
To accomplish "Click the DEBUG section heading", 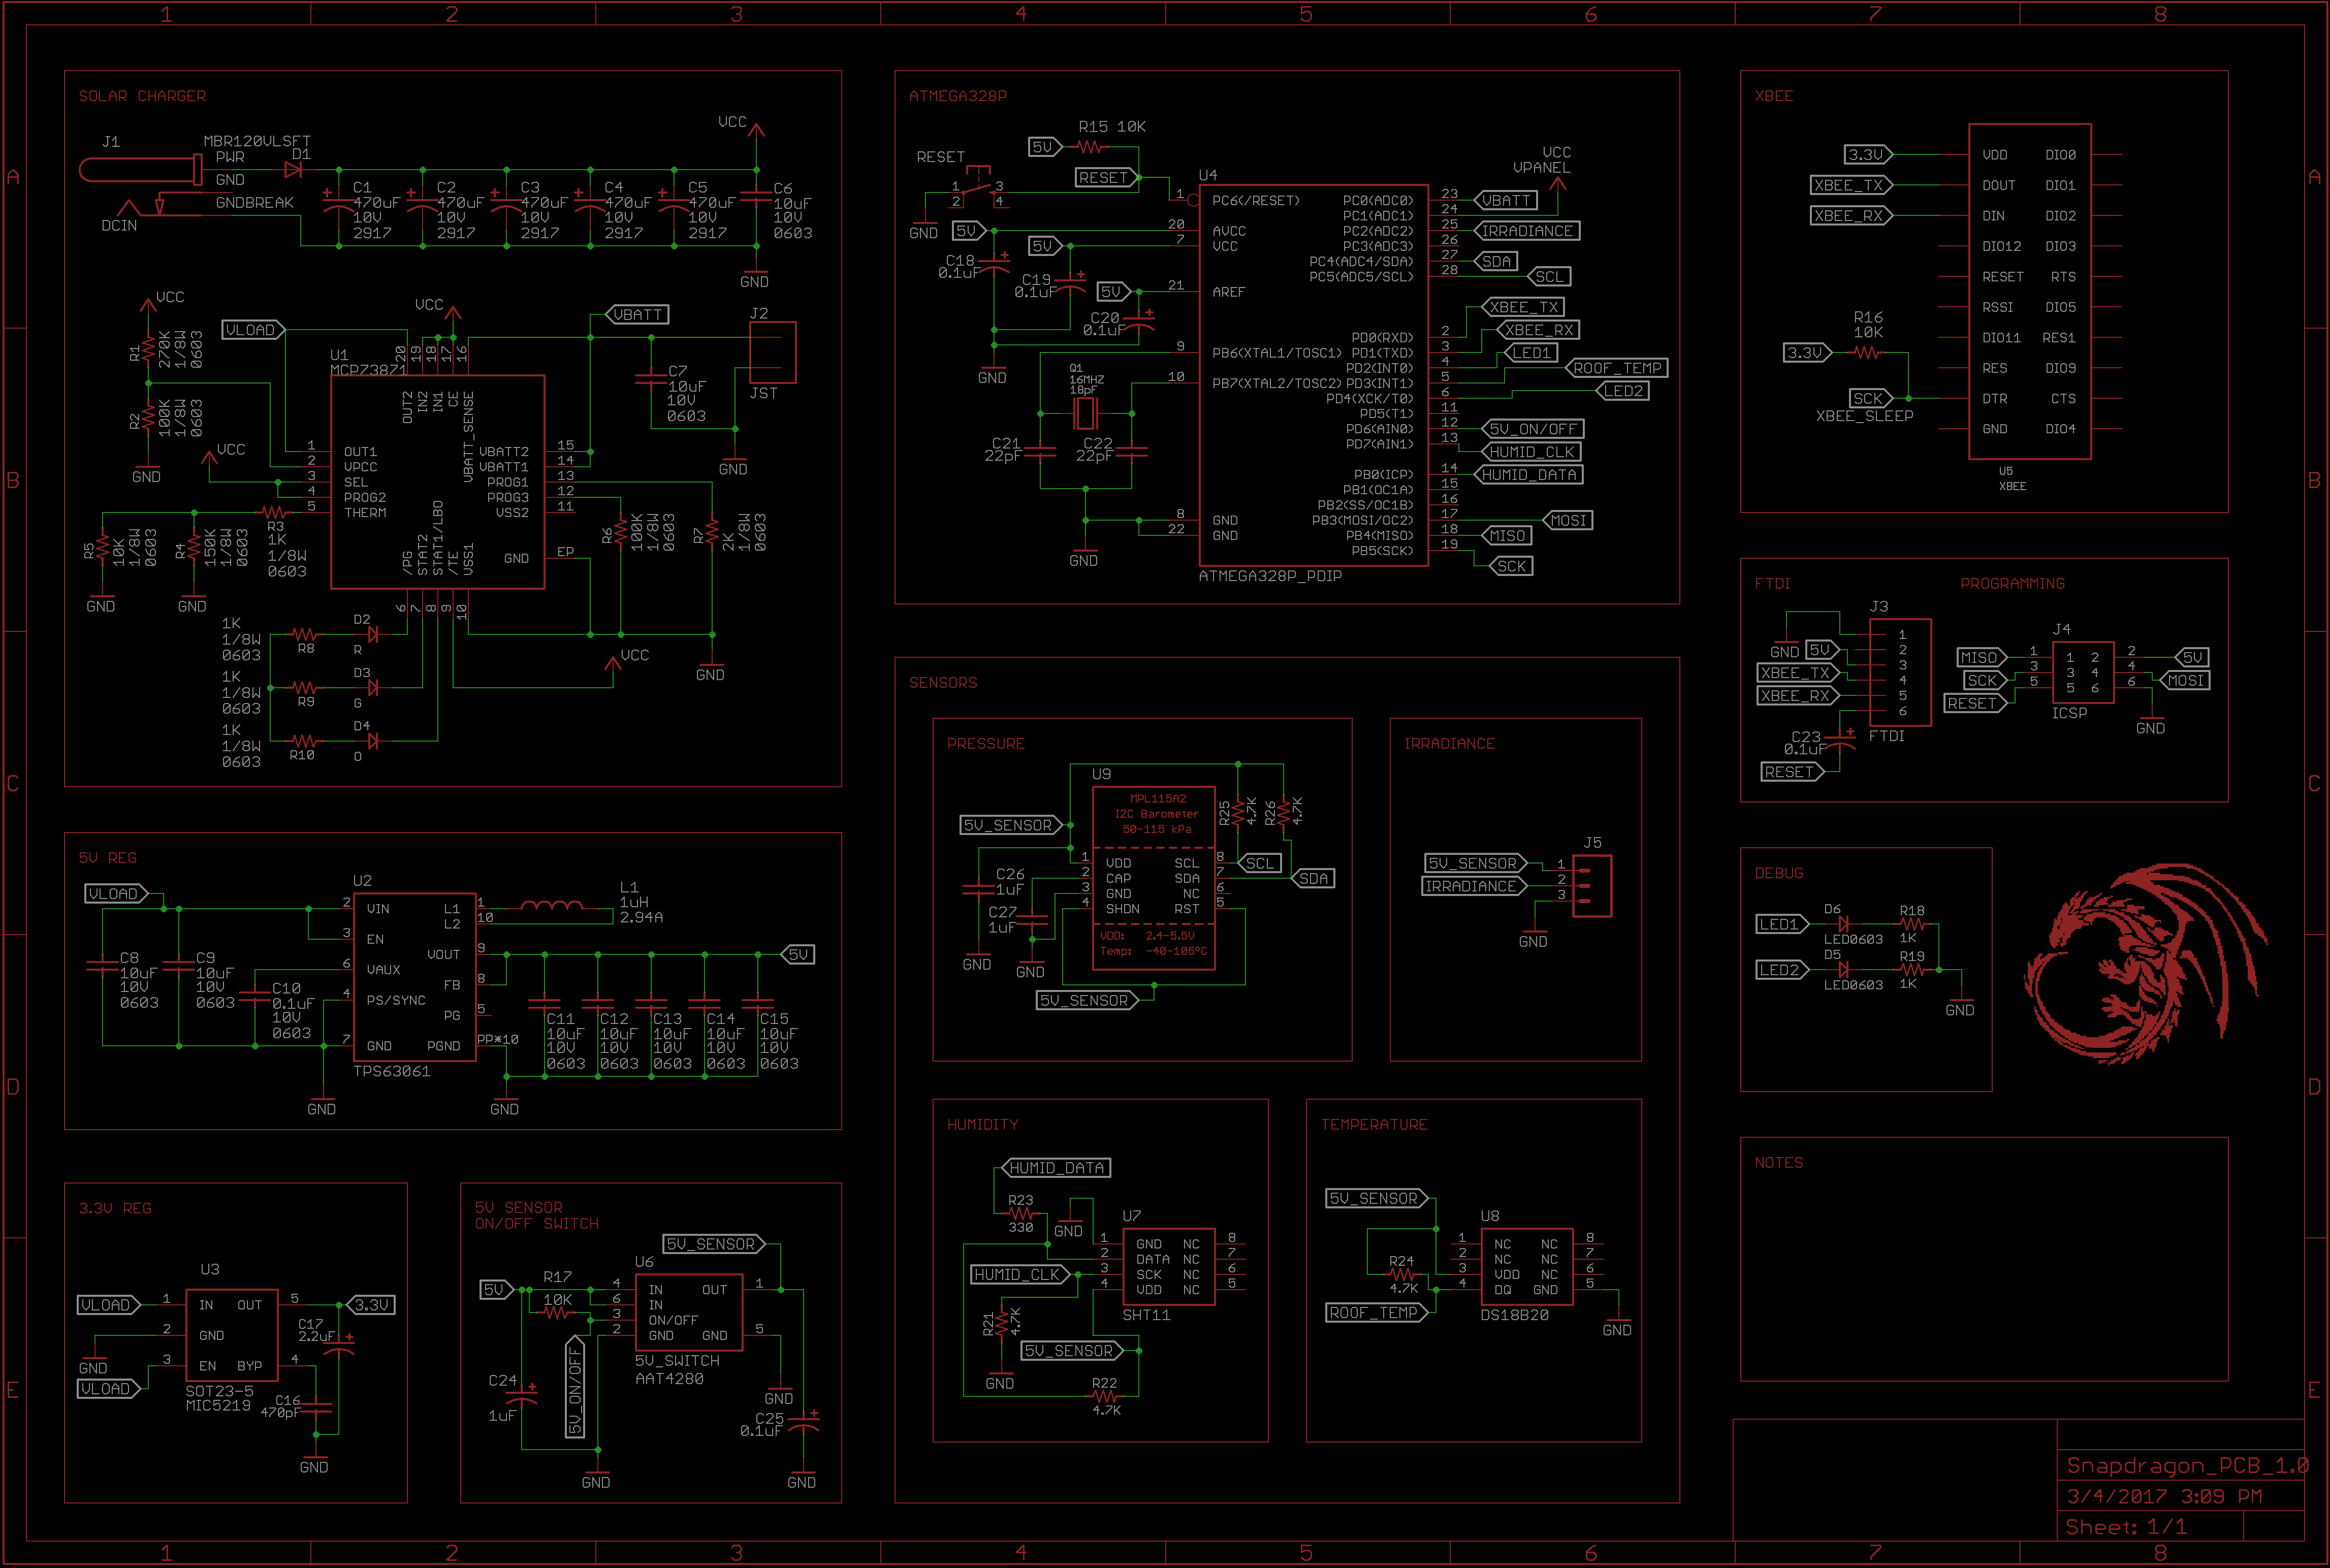I will click(1778, 873).
